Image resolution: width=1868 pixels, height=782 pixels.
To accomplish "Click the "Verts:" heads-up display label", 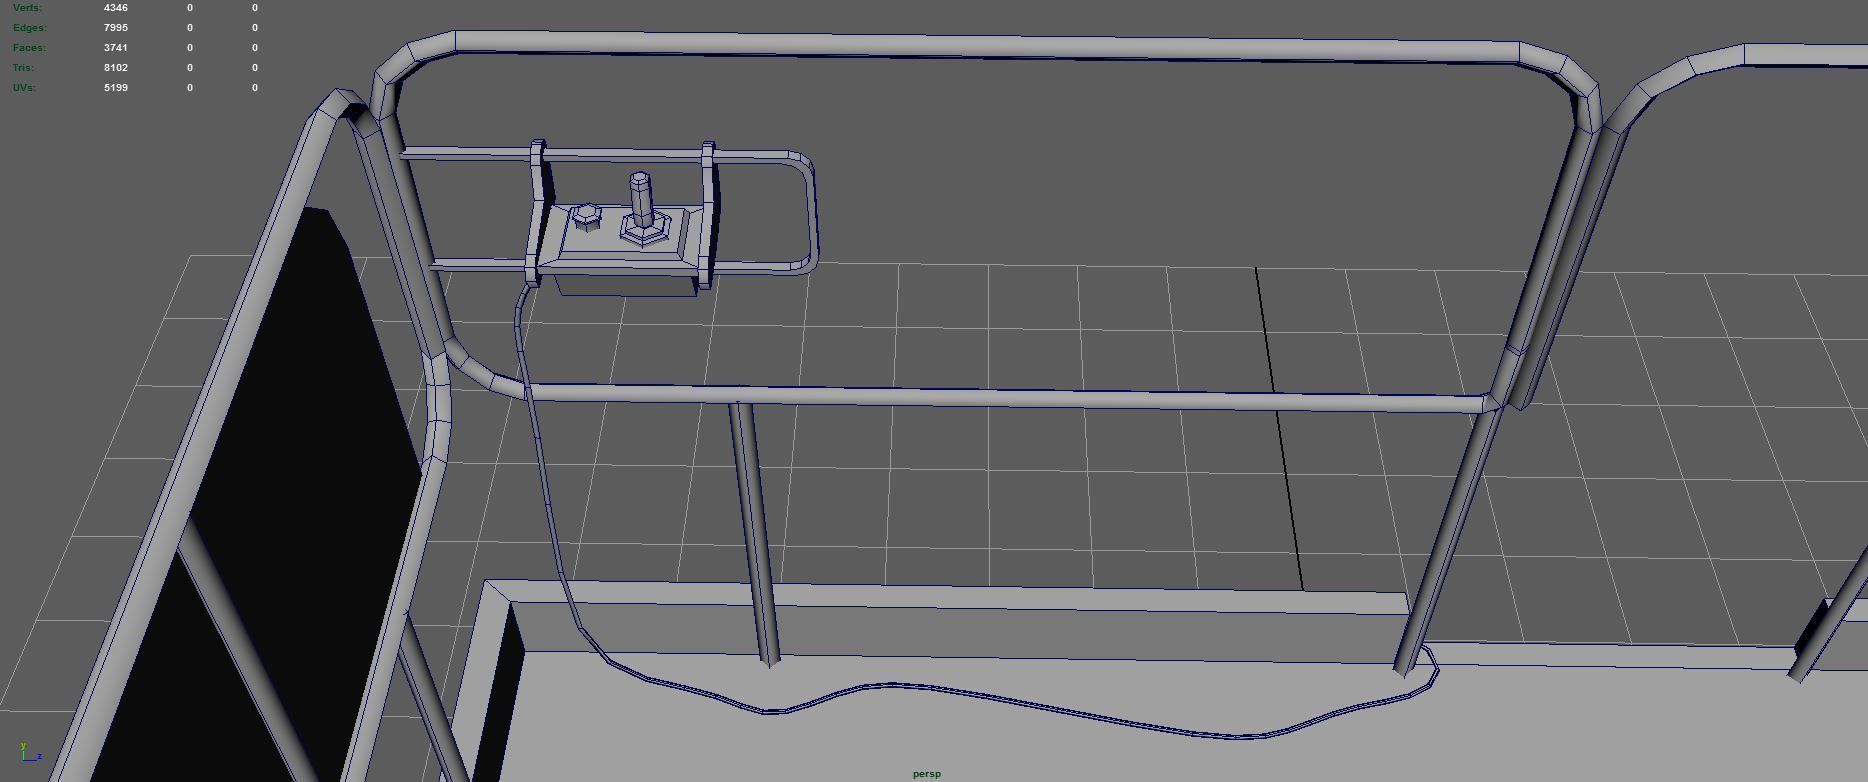I will tap(27, 8).
